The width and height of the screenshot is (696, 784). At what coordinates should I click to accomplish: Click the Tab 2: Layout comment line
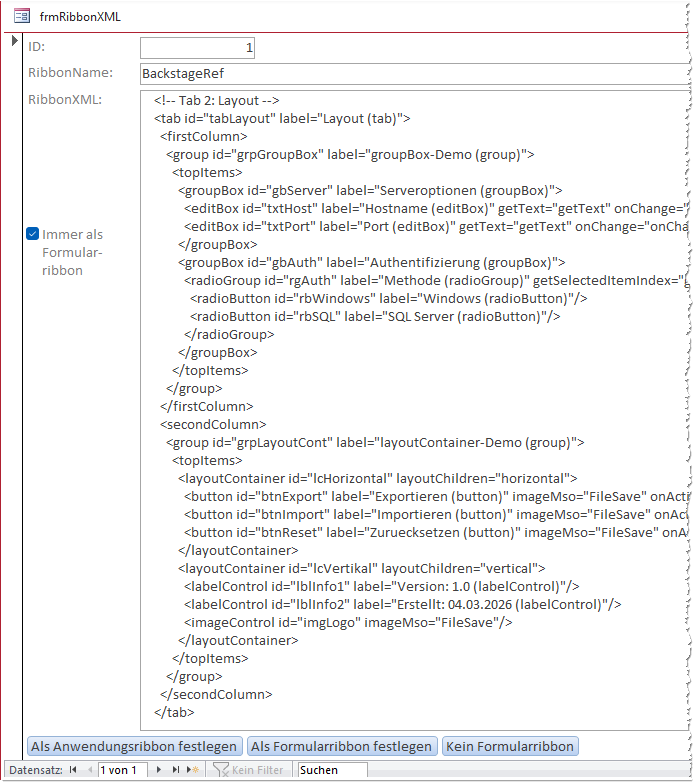[x=216, y=100]
